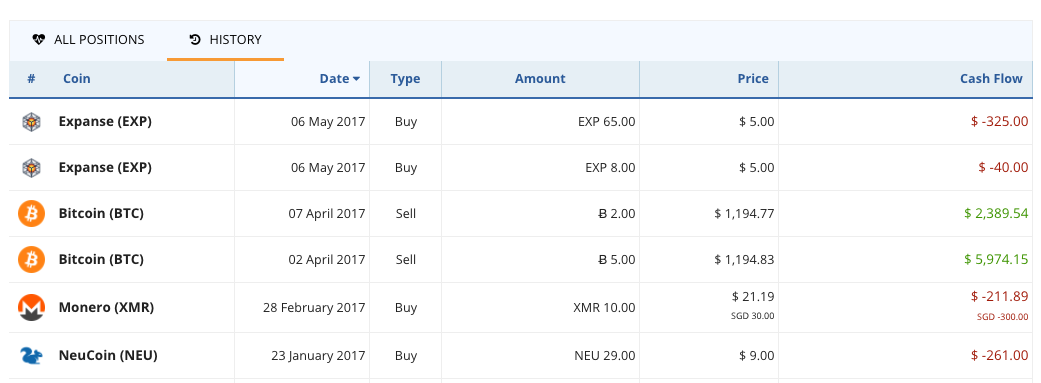Image resolution: width=1041 pixels, height=383 pixels.
Task: Click the Buy type in the Monero row
Action: 406,308
